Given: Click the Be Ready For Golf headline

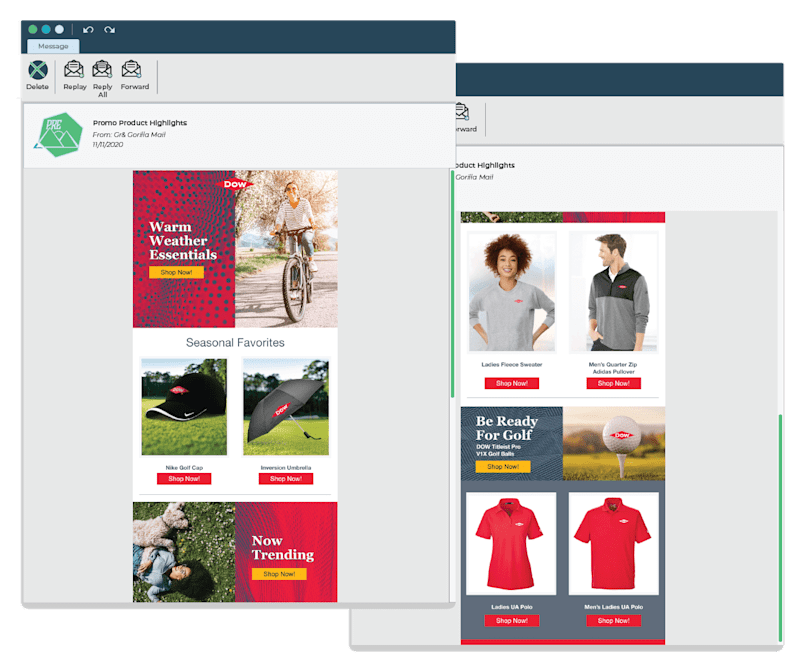Looking at the screenshot, I should (507, 428).
